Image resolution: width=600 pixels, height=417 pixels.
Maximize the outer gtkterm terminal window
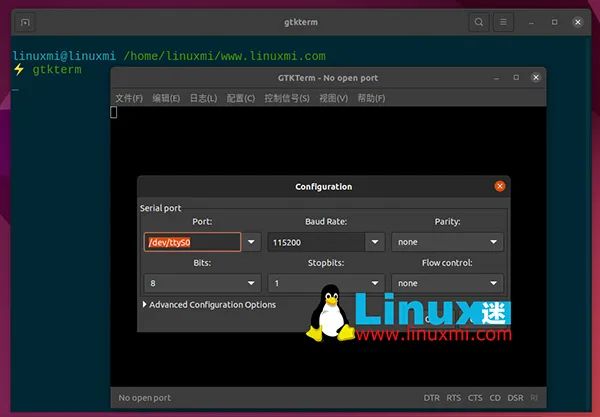pyautogui.click(x=554, y=22)
